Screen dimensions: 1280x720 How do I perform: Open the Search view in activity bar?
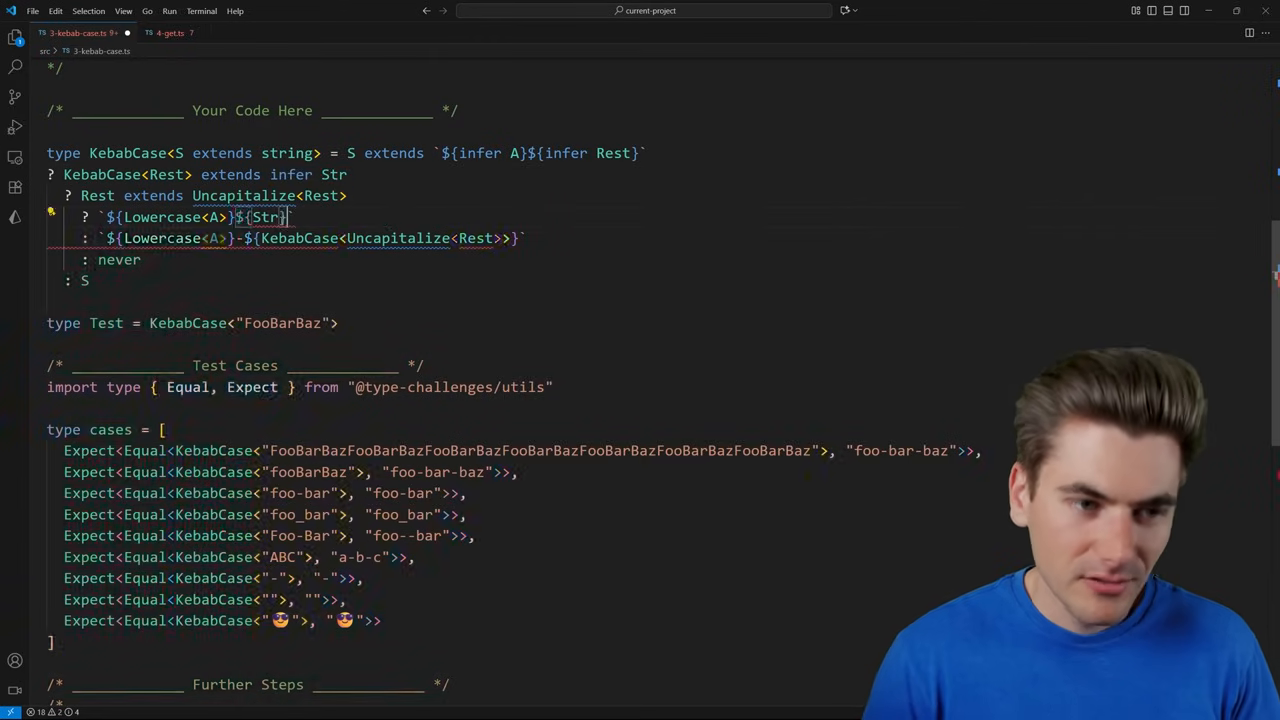coord(15,67)
